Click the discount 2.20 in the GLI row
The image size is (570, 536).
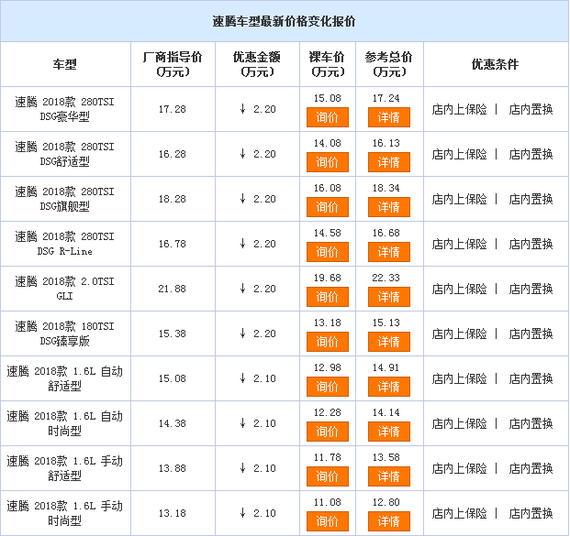(265, 289)
